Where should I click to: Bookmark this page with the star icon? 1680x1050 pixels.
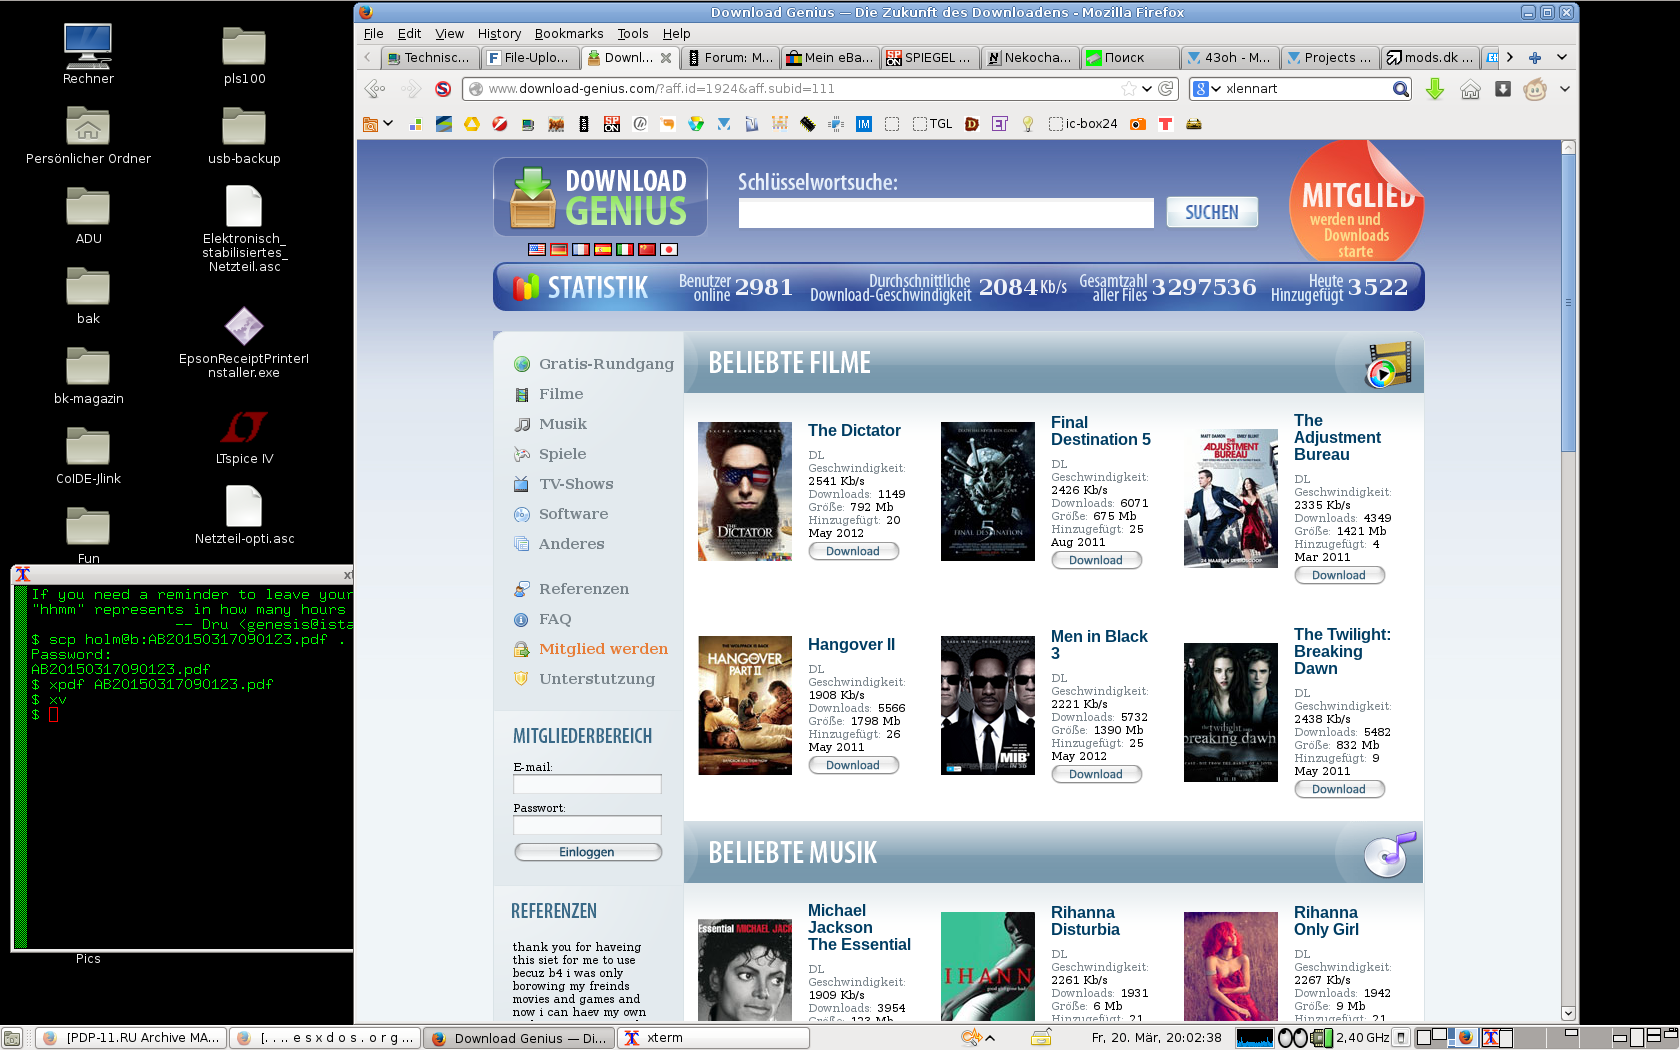(1129, 88)
